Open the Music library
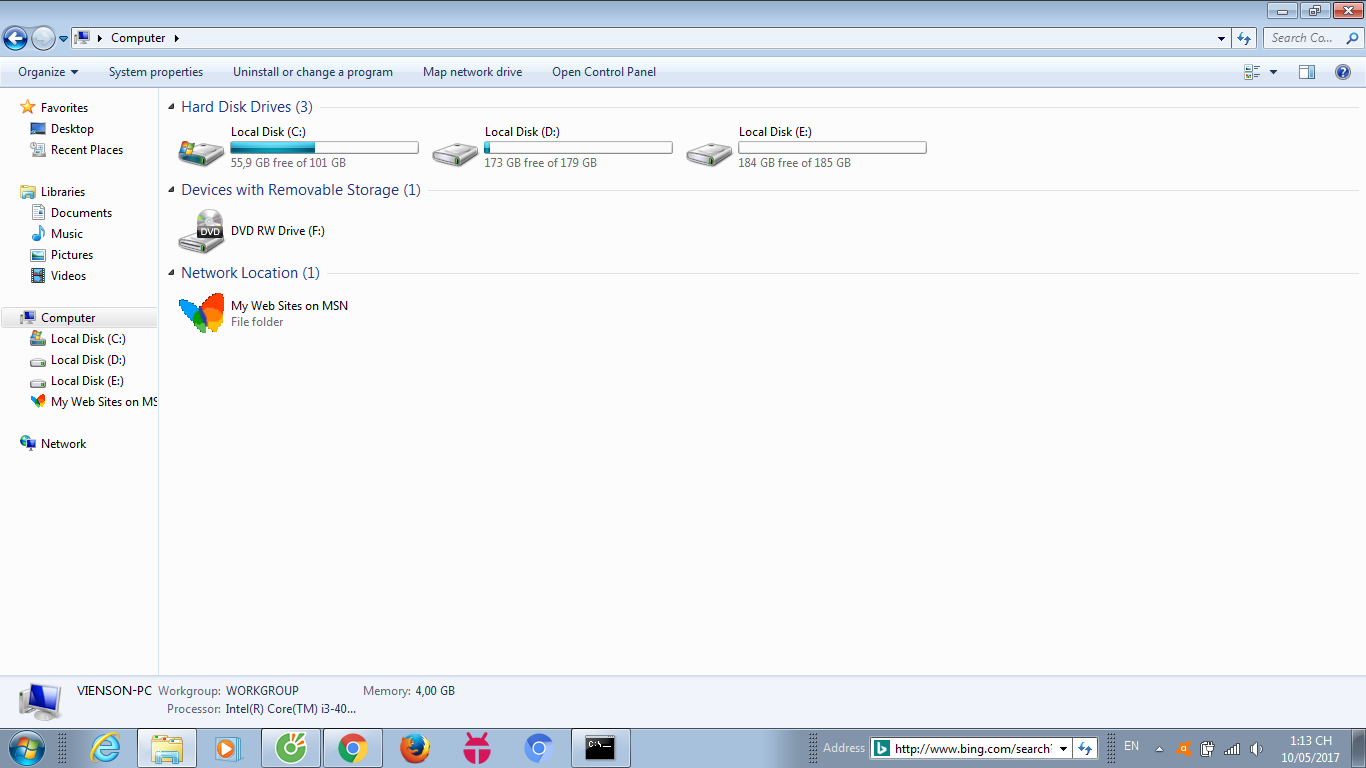Viewport: 1366px width, 768px height. click(67, 234)
